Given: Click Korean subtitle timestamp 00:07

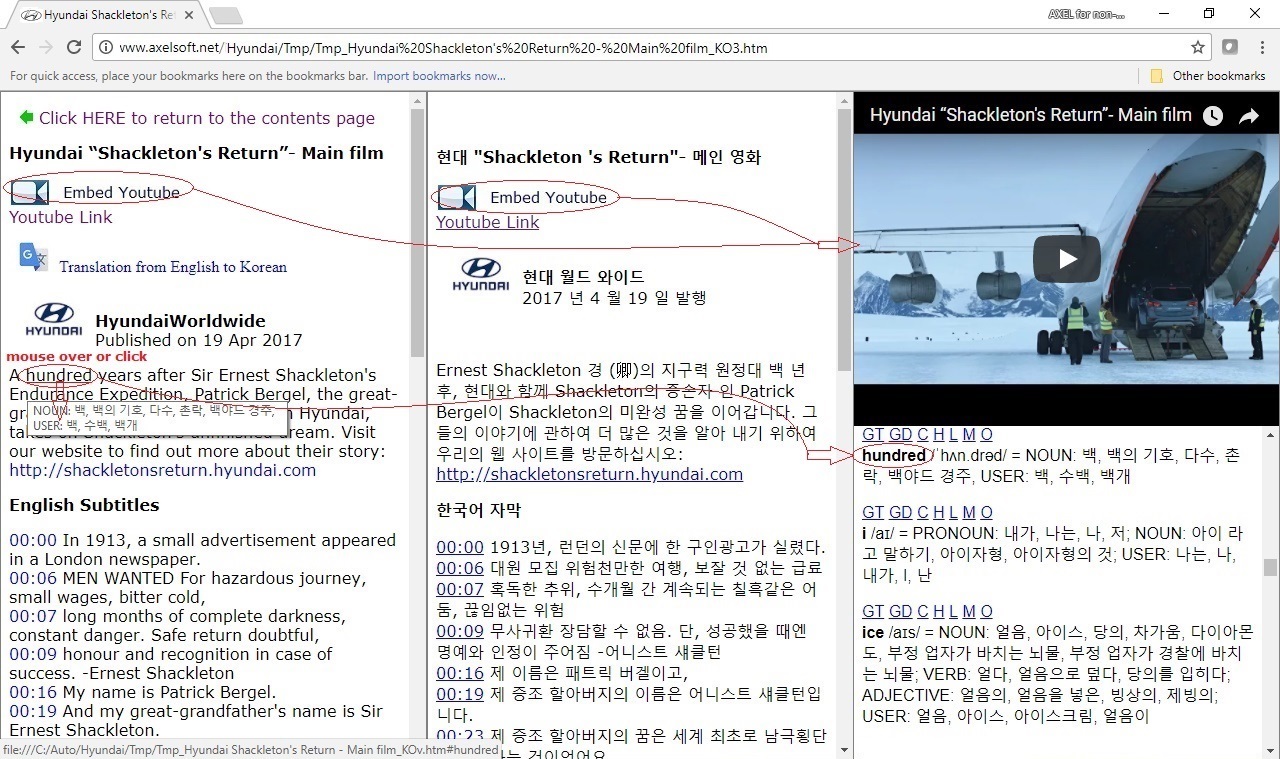Looking at the screenshot, I should [x=460, y=589].
